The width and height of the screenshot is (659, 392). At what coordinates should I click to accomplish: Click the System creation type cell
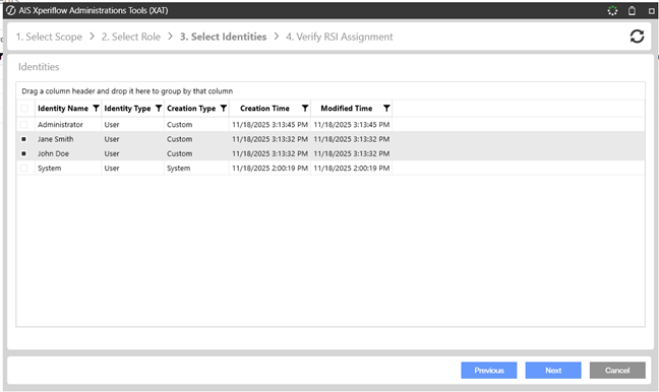pos(179,168)
